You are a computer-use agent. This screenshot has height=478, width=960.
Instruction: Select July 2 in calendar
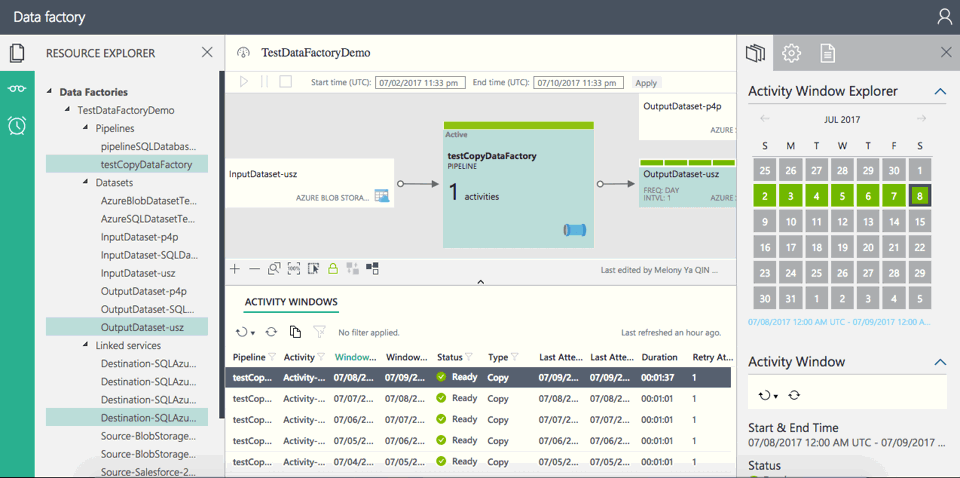tap(765, 196)
